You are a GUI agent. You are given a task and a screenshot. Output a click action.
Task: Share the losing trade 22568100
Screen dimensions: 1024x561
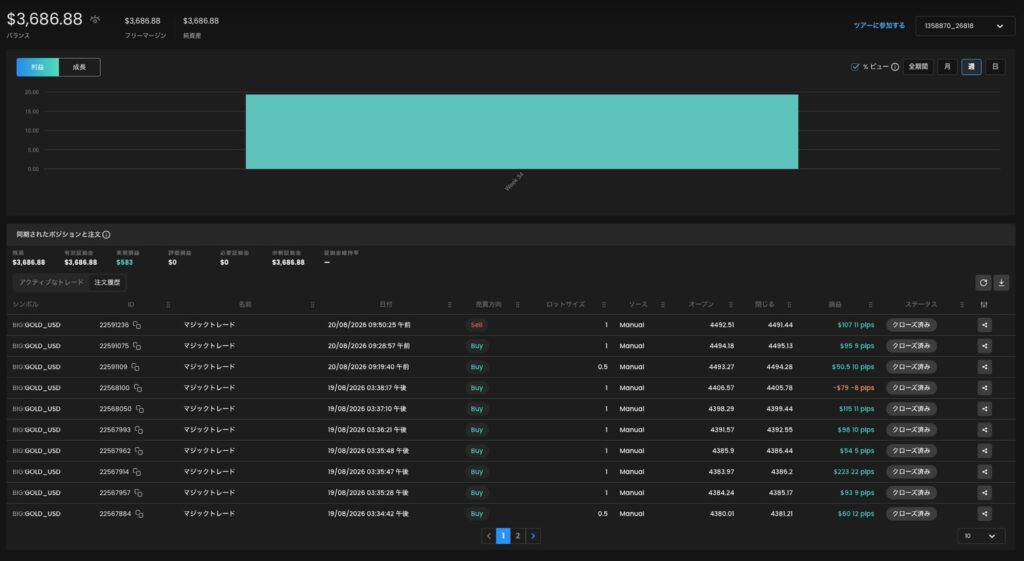point(985,388)
